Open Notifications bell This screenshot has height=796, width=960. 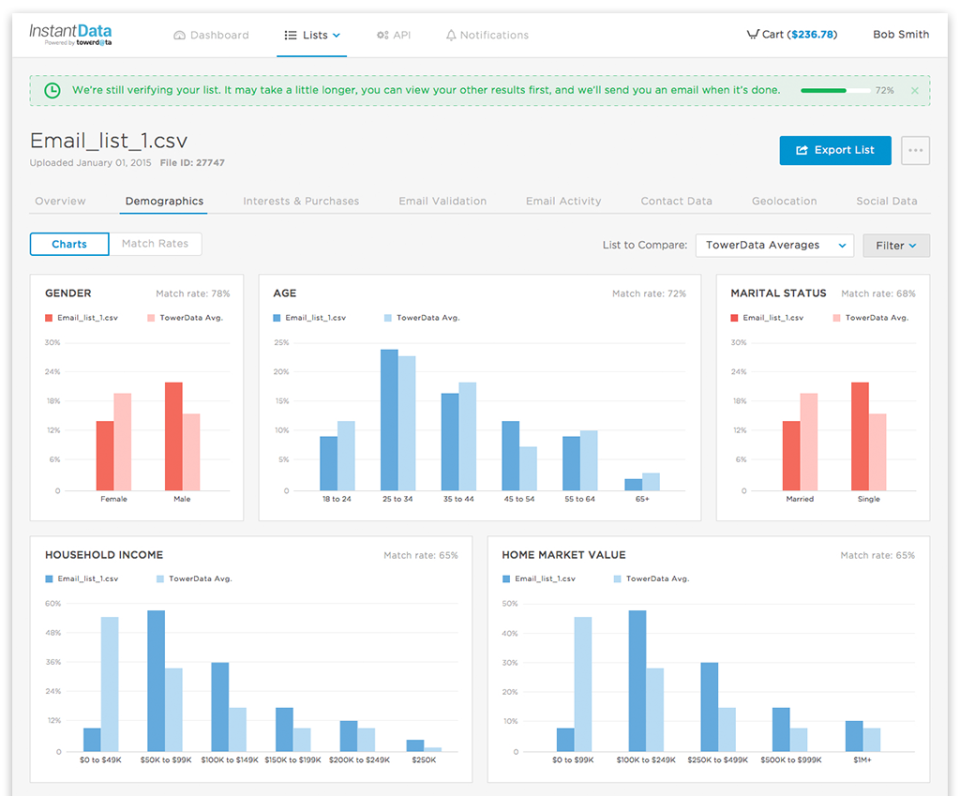click(487, 35)
